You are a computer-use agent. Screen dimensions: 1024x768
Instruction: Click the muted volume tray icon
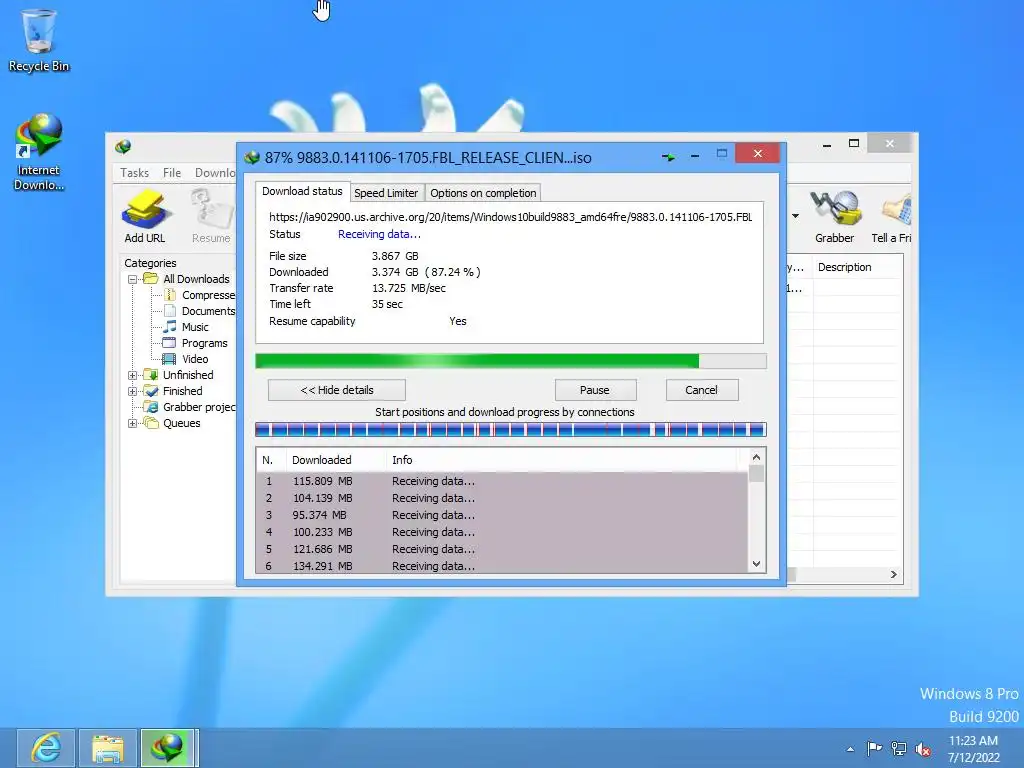(923, 749)
